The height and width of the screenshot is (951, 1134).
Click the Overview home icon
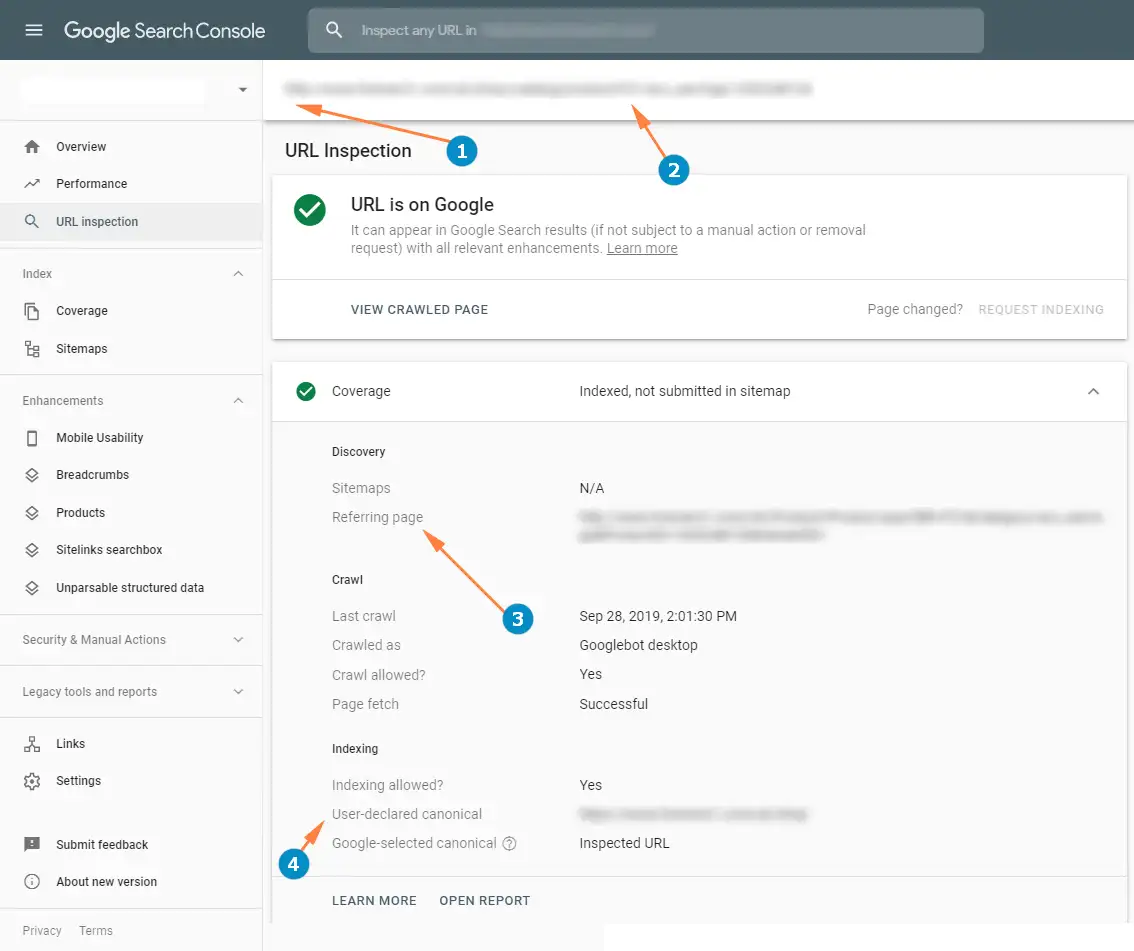32,147
